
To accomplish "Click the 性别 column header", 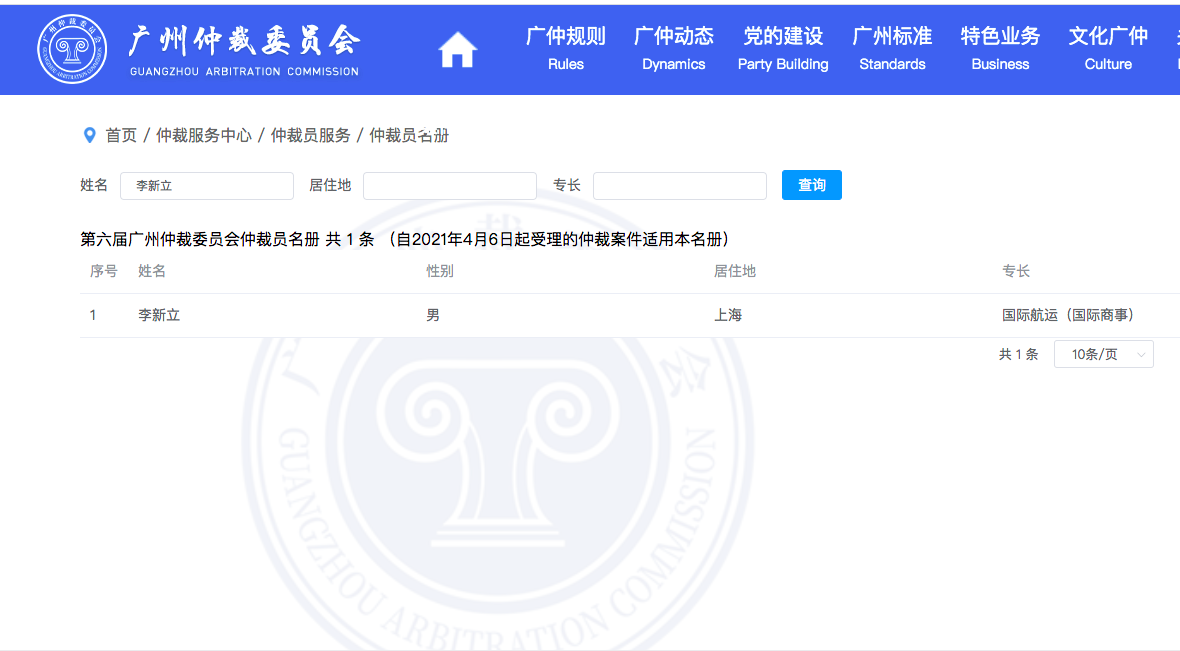I will click(439, 271).
